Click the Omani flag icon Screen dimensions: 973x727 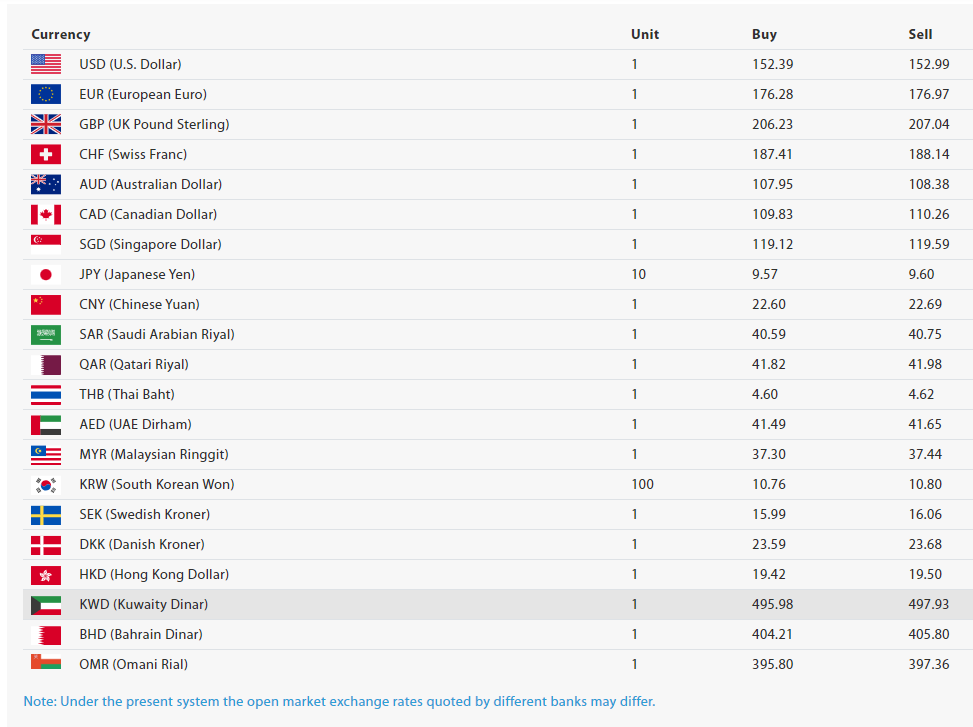pyautogui.click(x=46, y=662)
